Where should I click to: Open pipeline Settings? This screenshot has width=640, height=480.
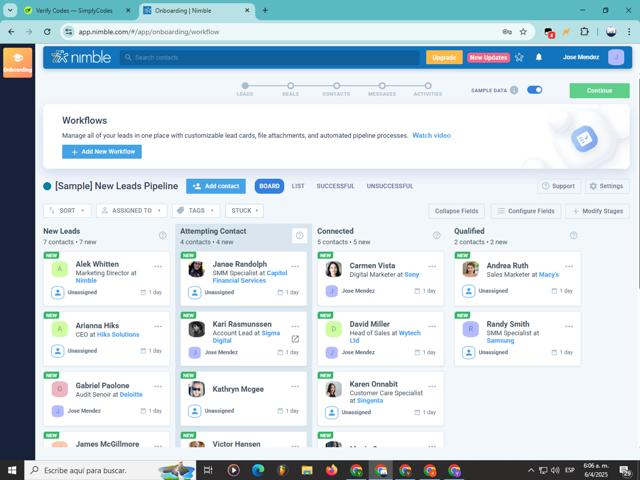click(607, 186)
